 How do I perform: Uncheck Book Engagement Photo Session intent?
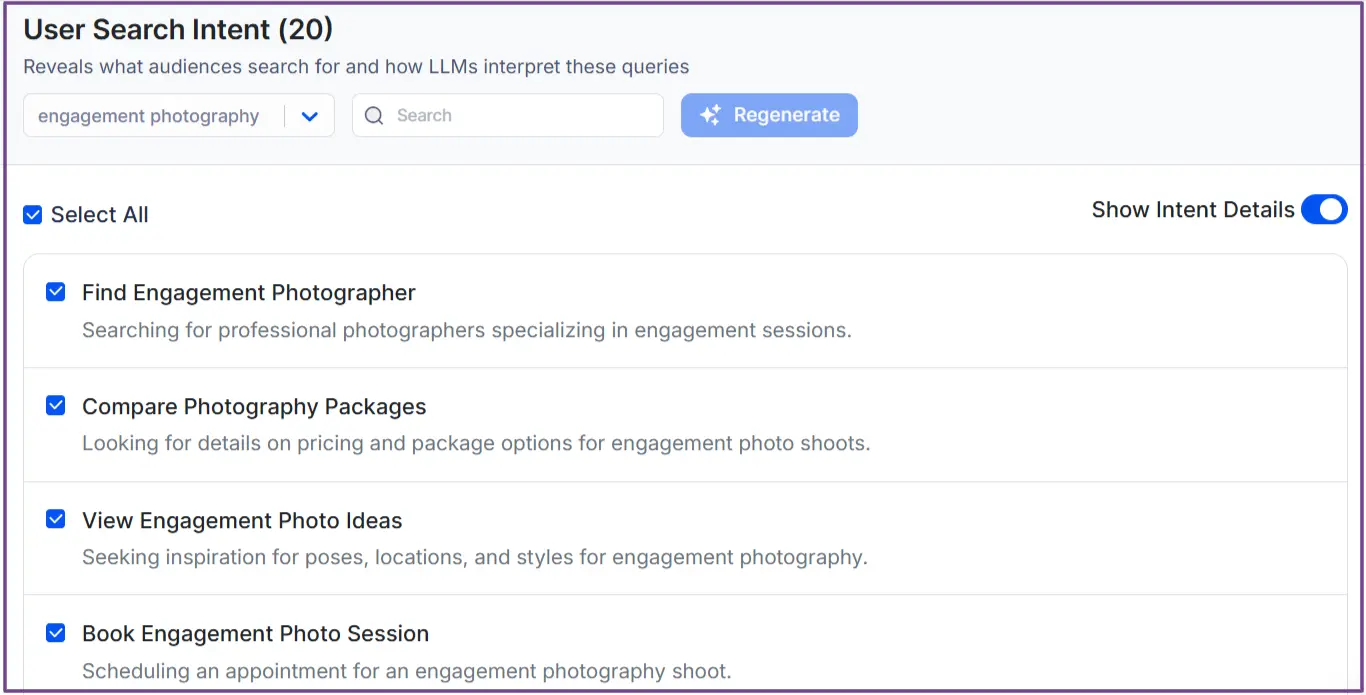55,632
